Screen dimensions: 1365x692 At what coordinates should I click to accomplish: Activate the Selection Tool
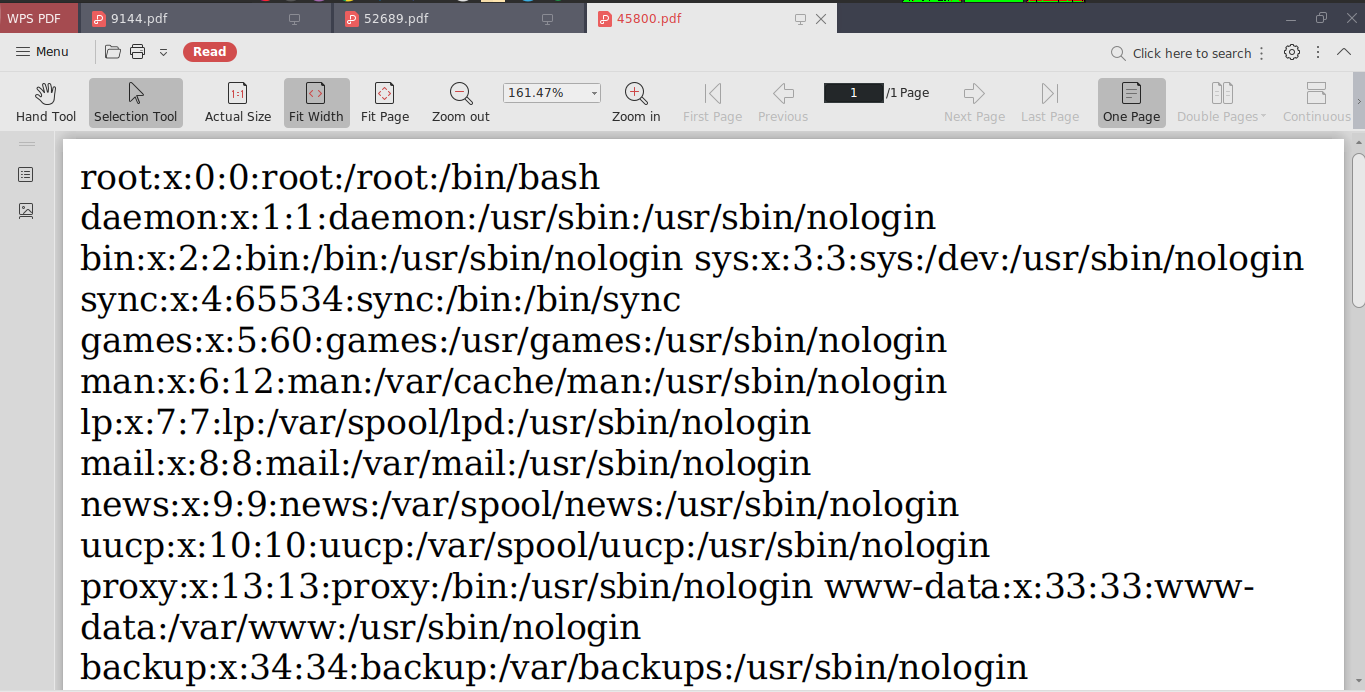pyautogui.click(x=135, y=100)
